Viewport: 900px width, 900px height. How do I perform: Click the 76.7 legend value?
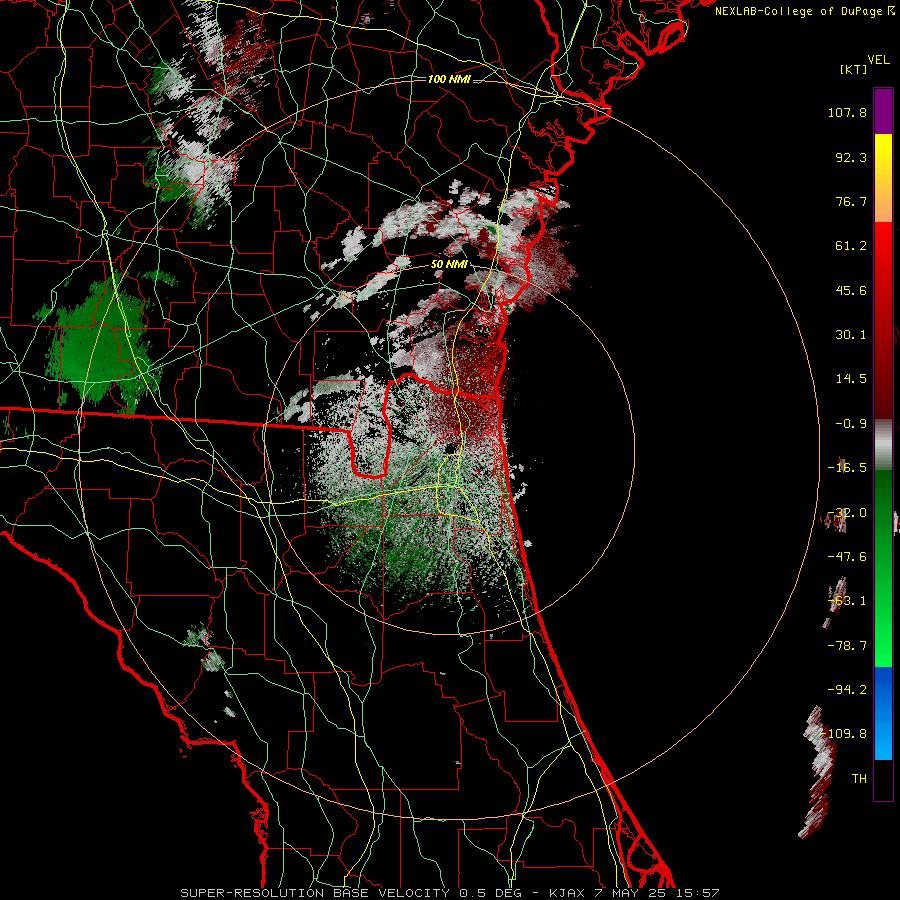click(851, 201)
